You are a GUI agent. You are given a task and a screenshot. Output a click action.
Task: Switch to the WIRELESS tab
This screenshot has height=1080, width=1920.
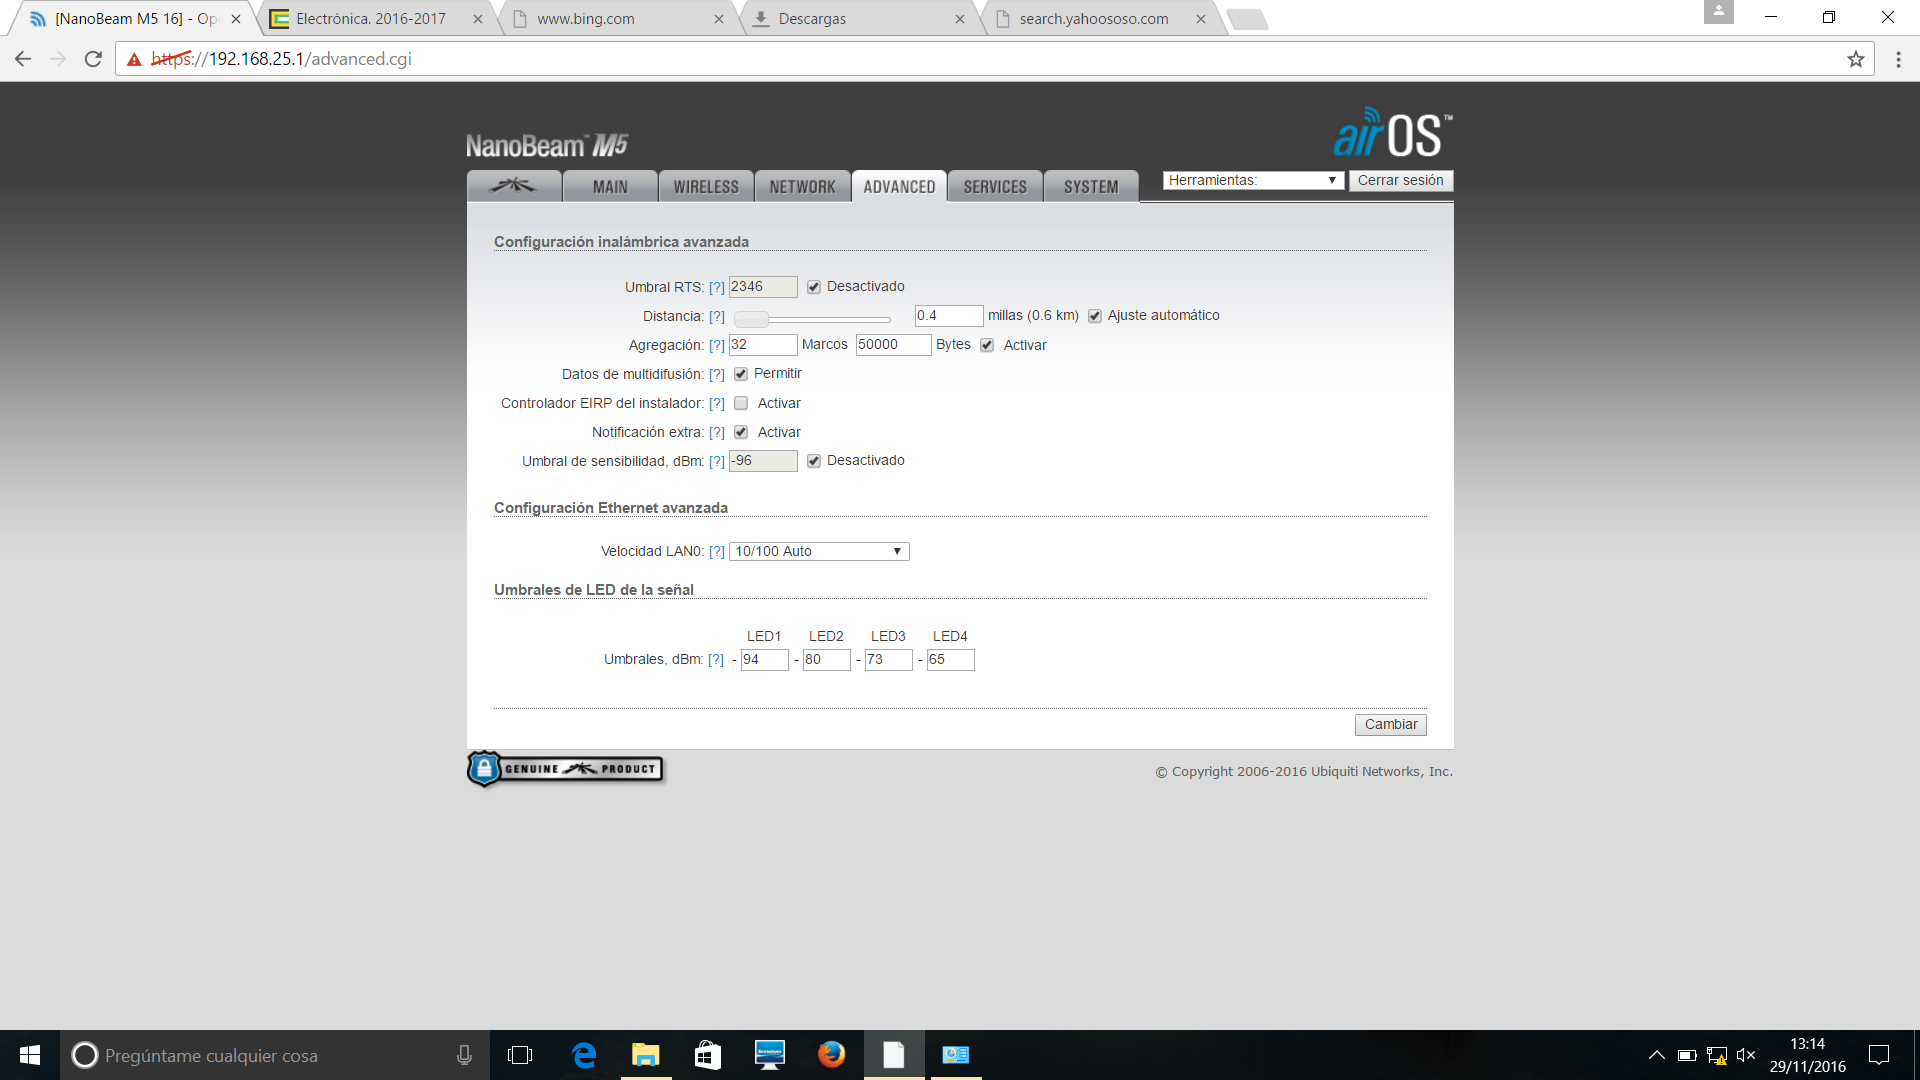[706, 186]
